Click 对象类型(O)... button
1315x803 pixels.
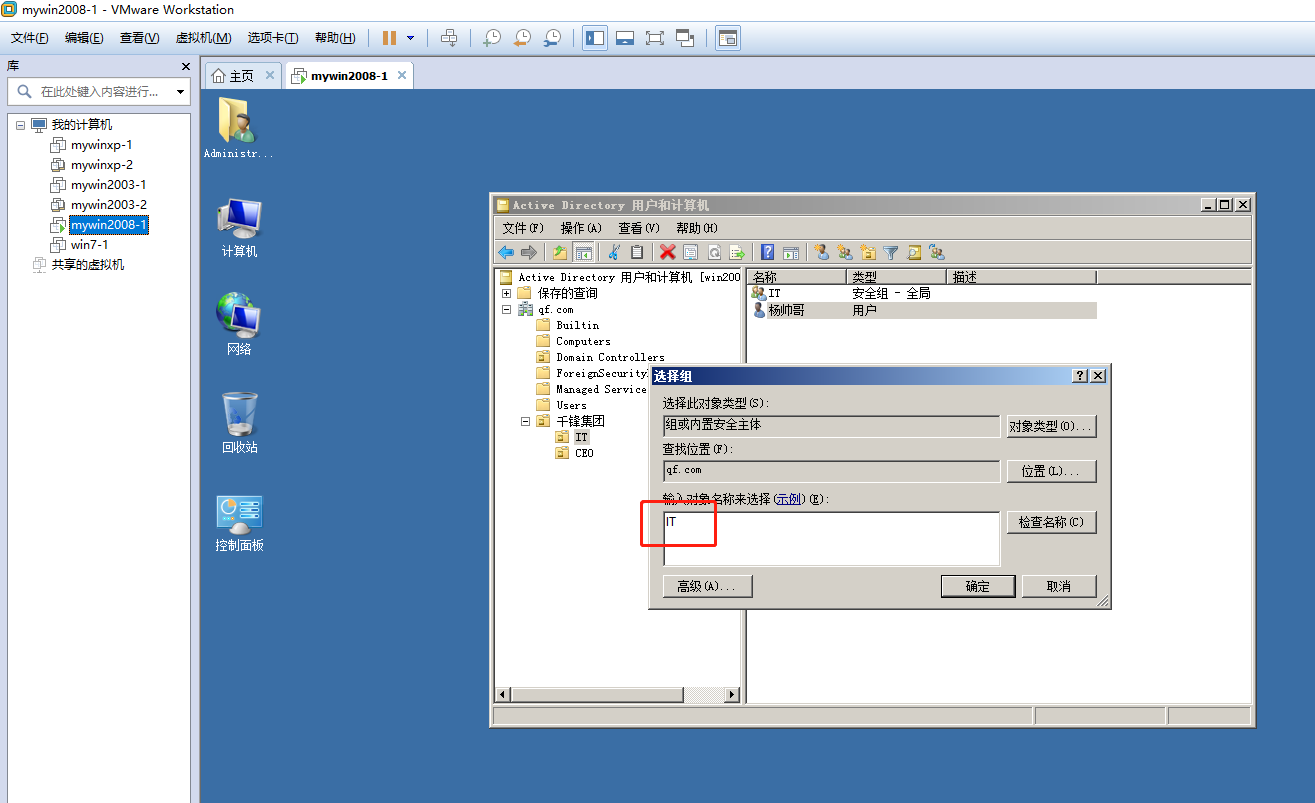pos(1051,426)
